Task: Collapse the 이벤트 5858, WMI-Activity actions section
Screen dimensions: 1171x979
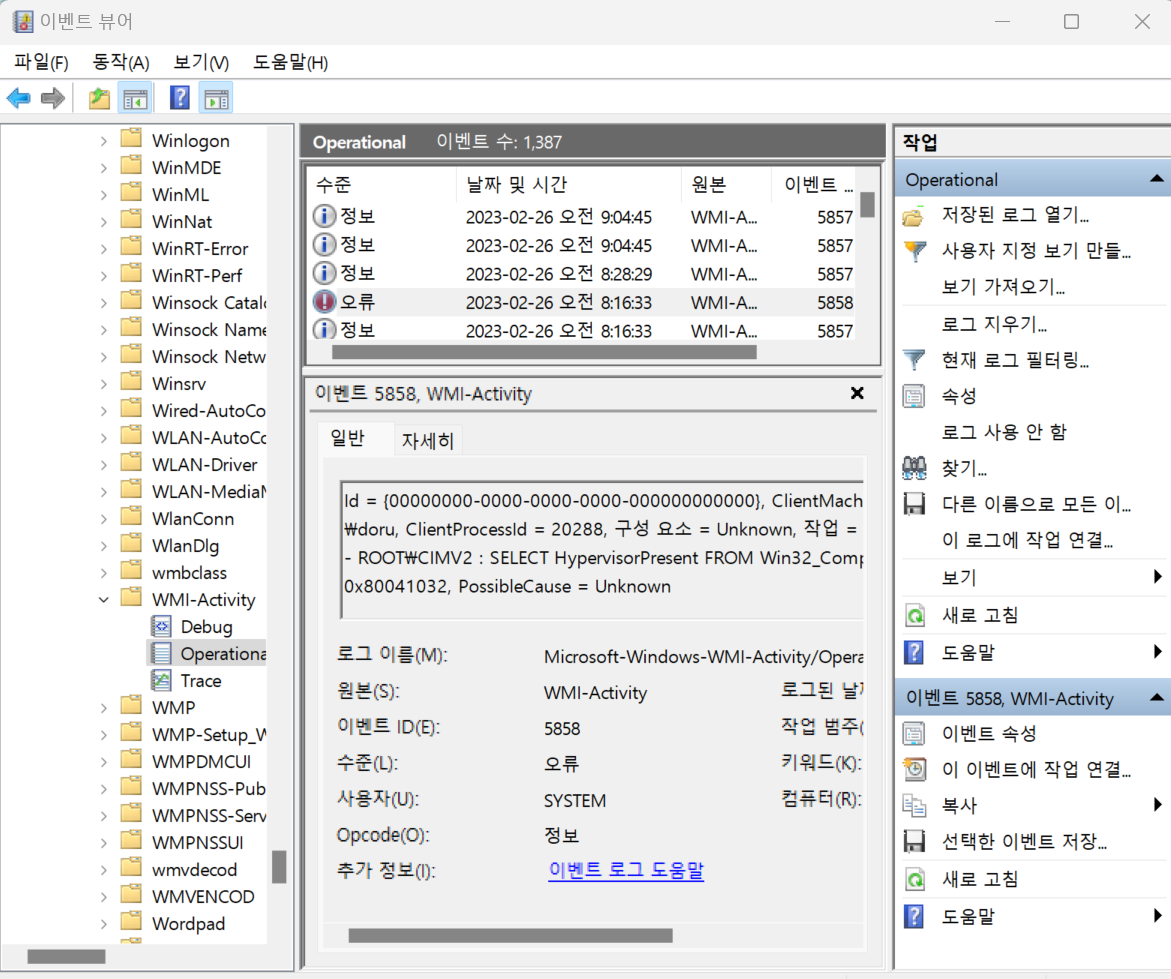Action: click(x=1156, y=698)
